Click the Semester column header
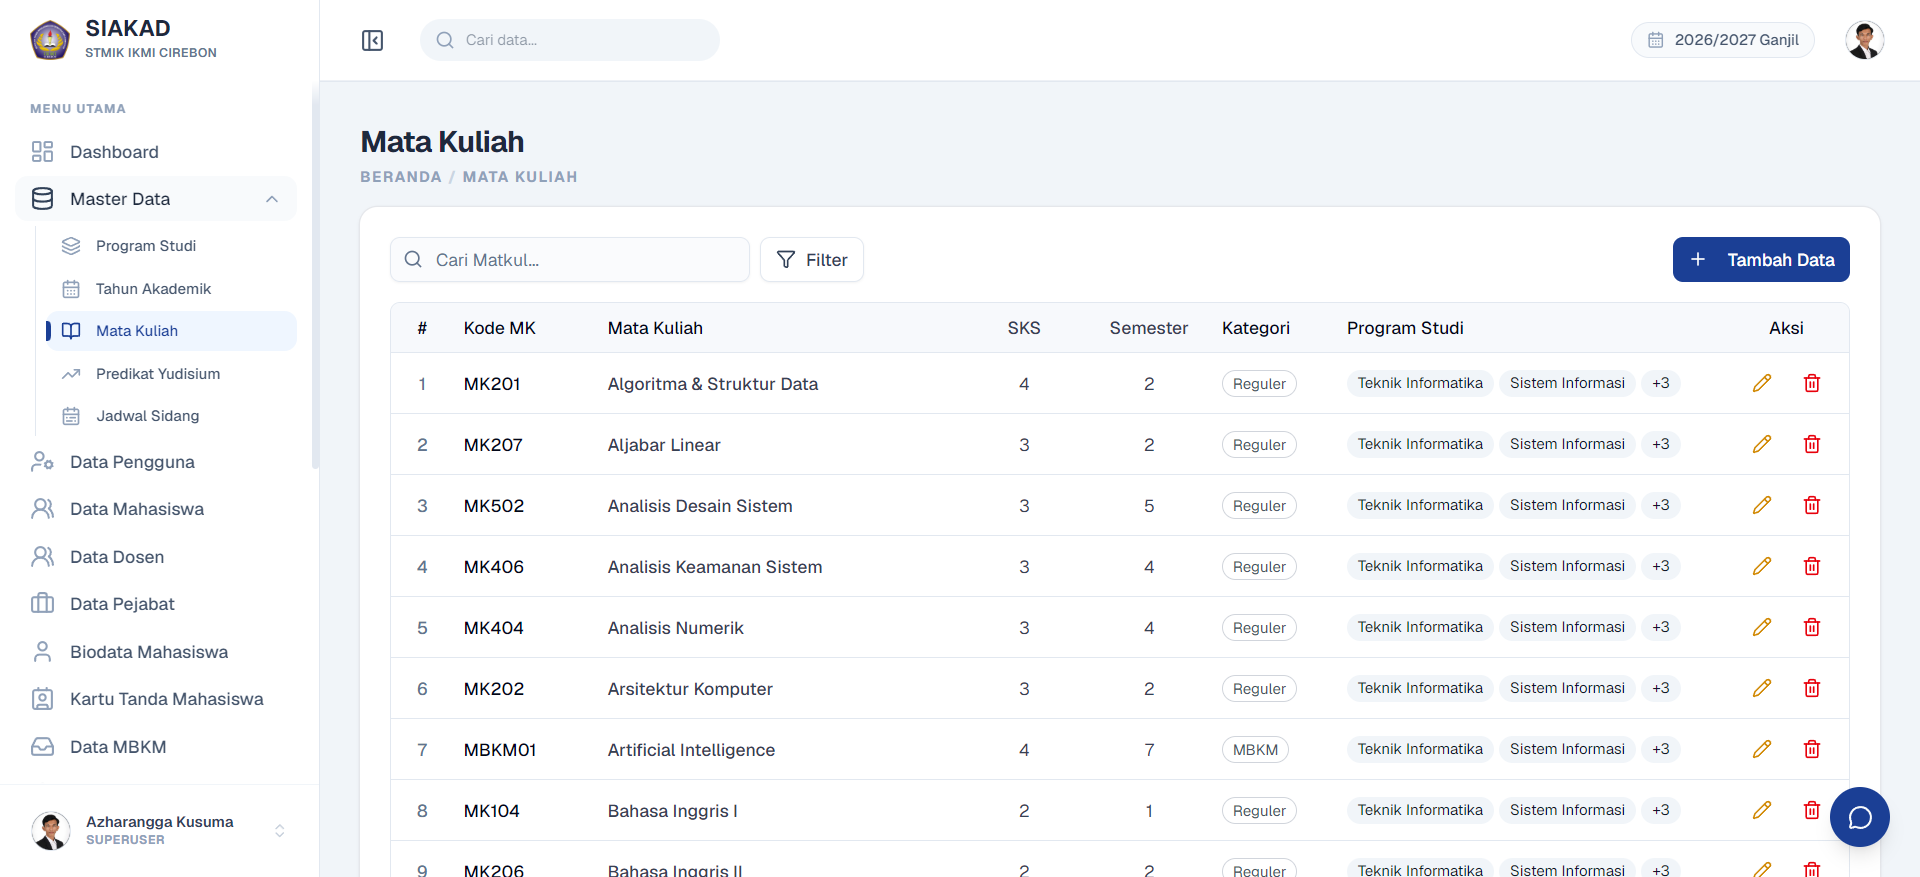The image size is (1920, 877). click(x=1148, y=328)
